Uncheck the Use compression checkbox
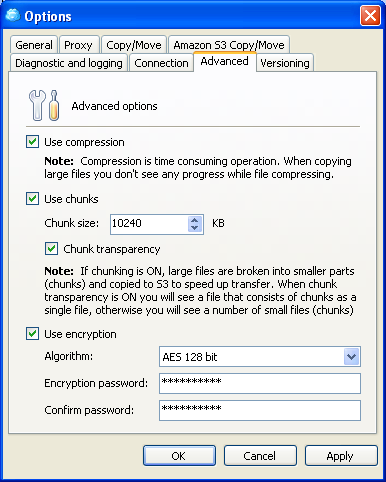Screen dimensions: 386x482 point(32,142)
